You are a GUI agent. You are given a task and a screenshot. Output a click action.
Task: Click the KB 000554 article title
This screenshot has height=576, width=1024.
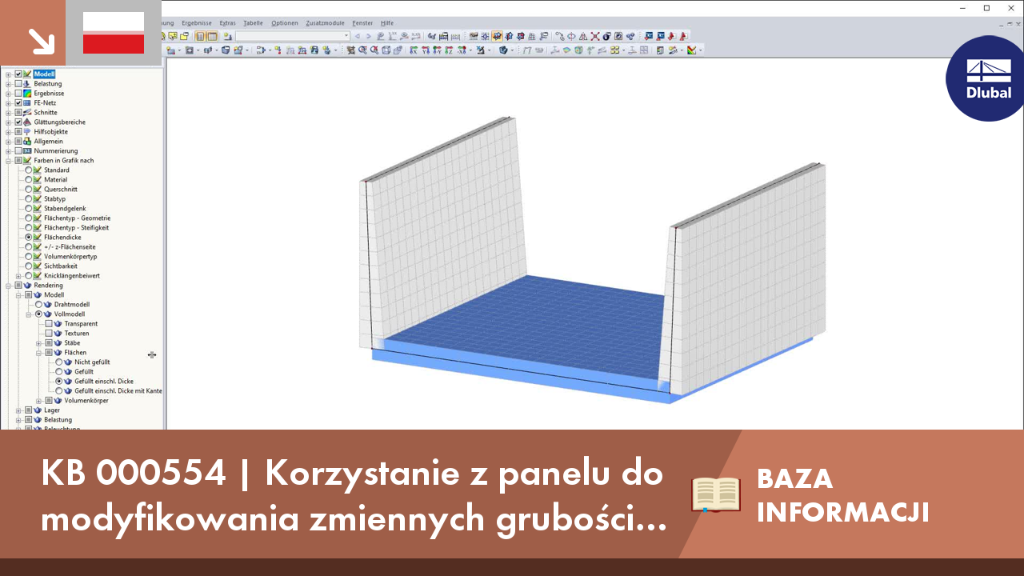[354, 496]
